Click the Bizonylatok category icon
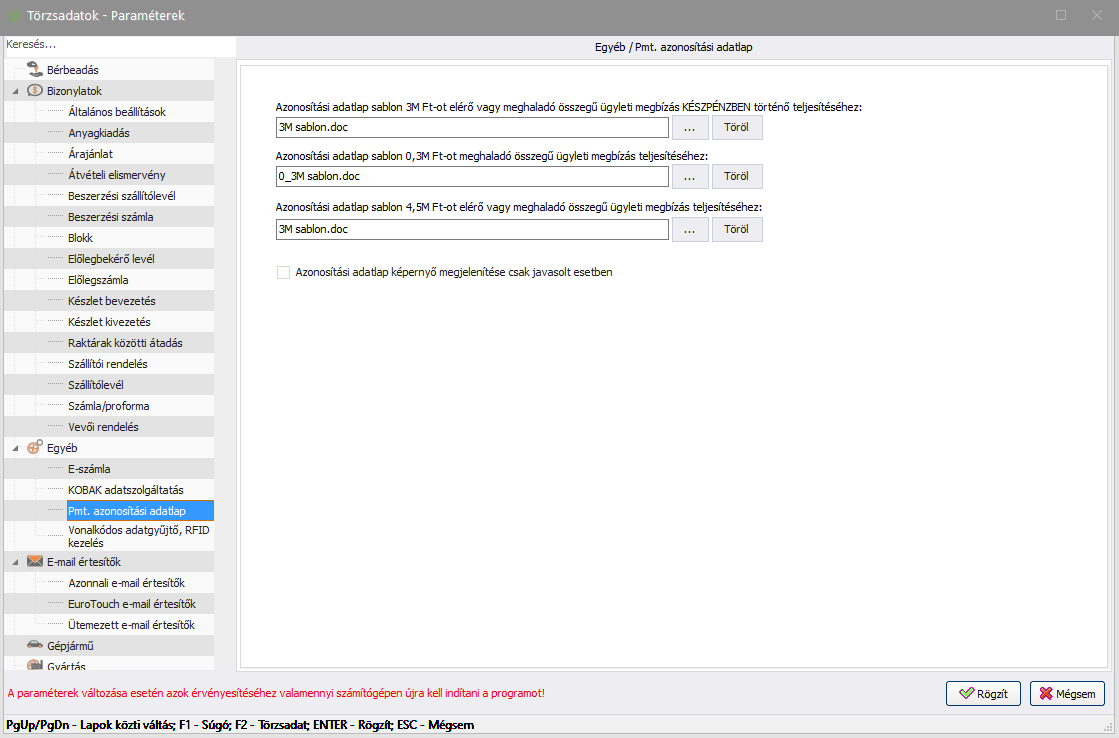1119x738 pixels. 34,91
